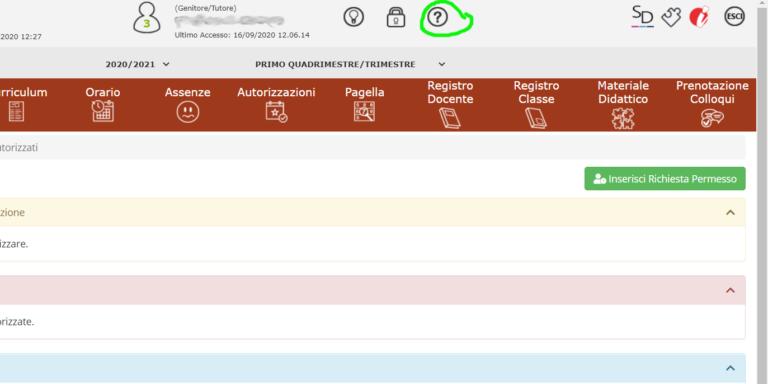Collapse the yellow panel chevron
Viewport: 768px width, 384px height.
point(730,213)
